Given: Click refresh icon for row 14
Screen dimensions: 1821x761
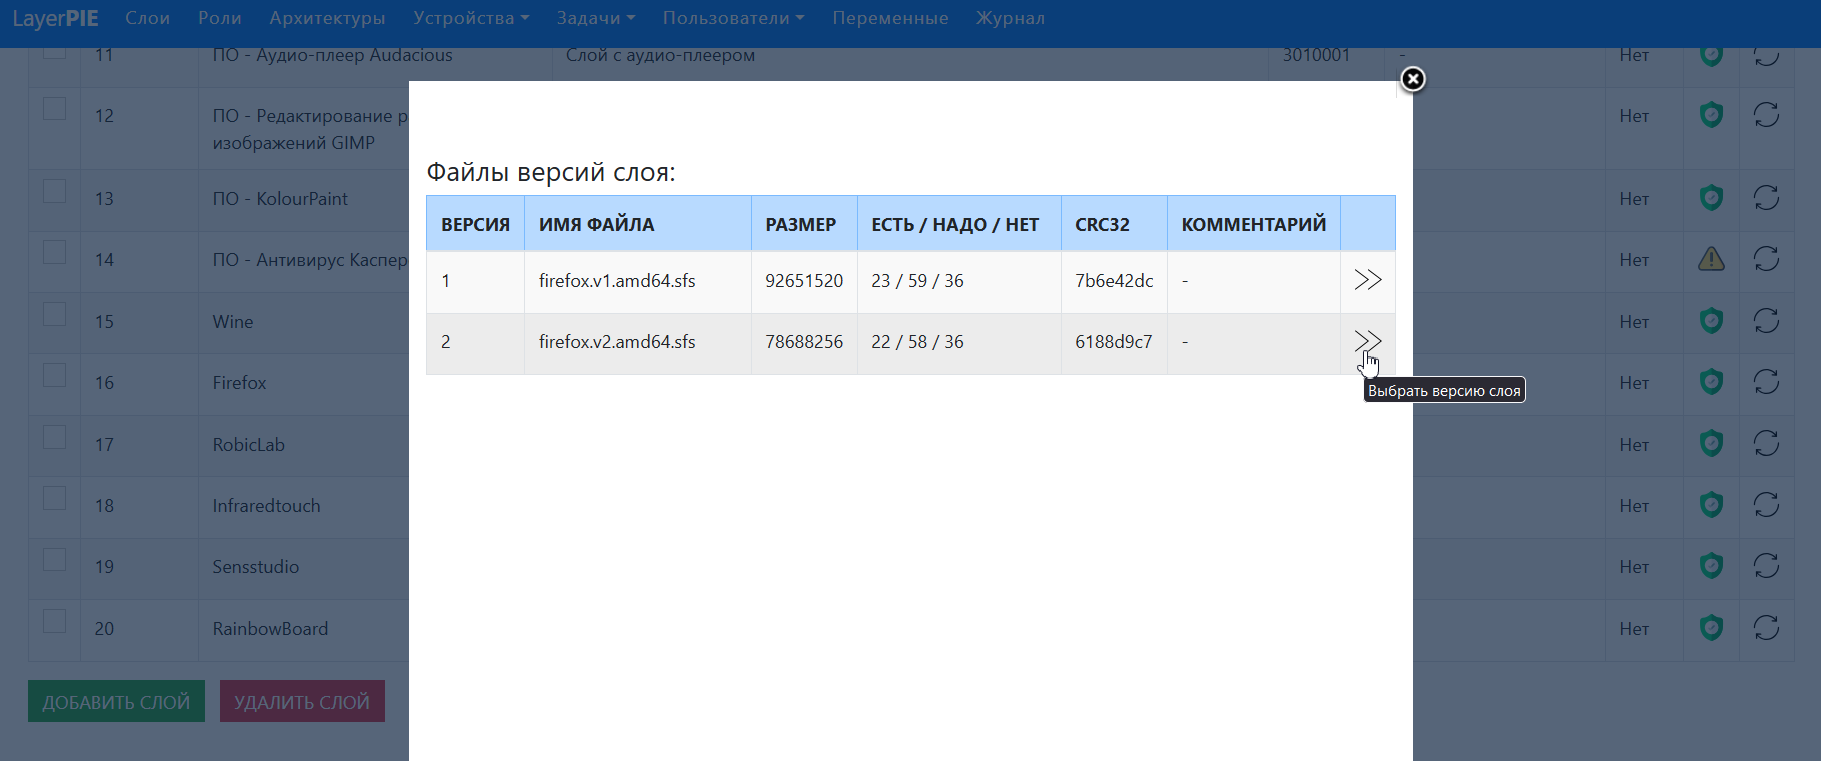Looking at the screenshot, I should [x=1766, y=259].
